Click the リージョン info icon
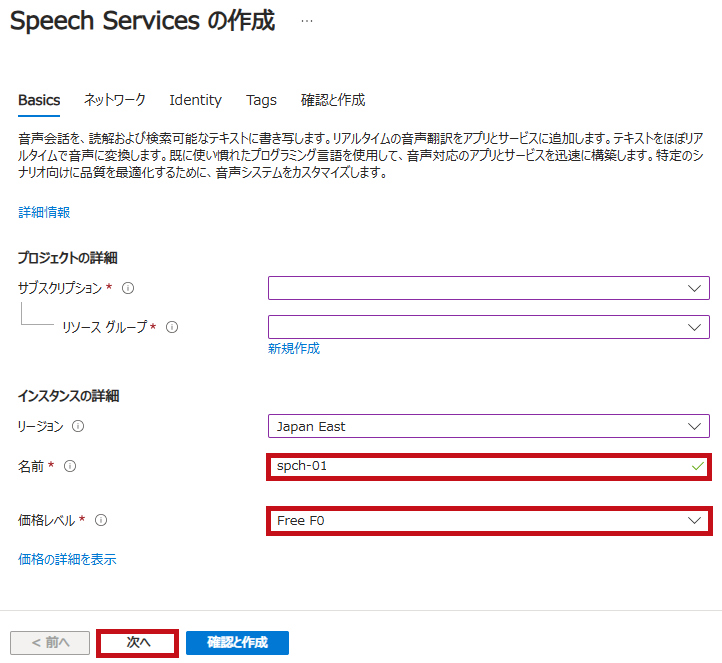 78,426
